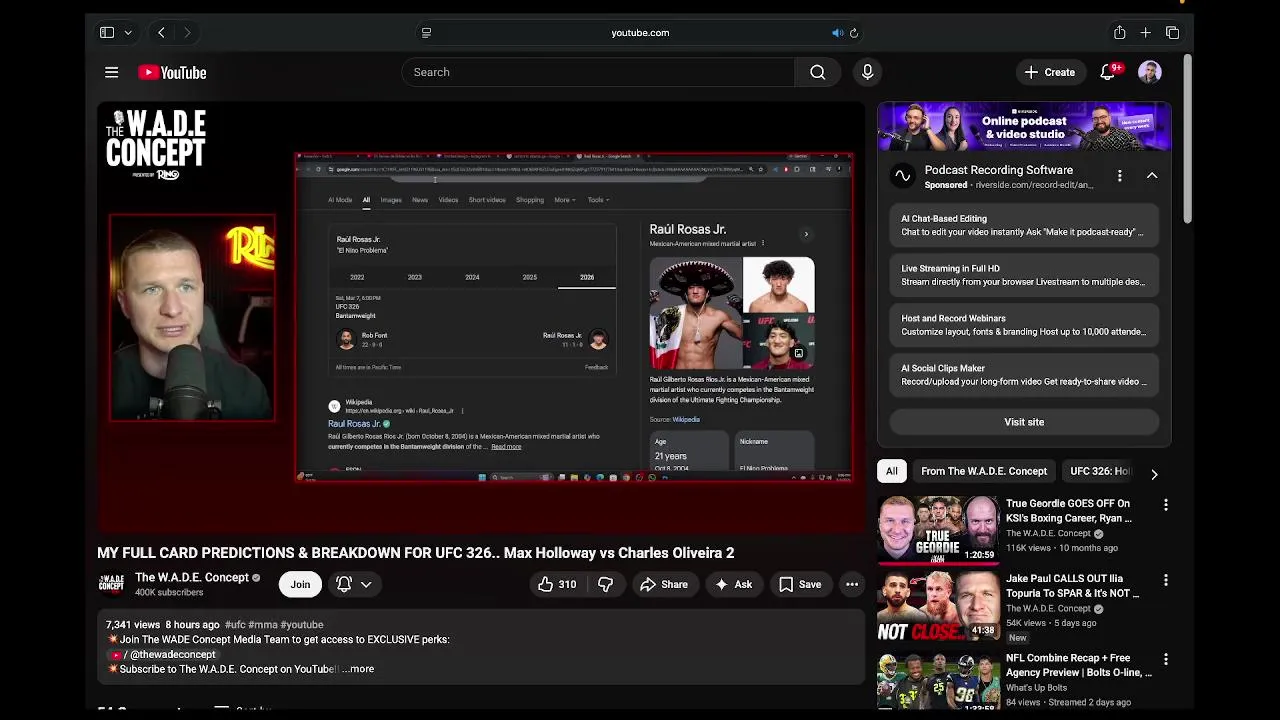The height and width of the screenshot is (720, 1280).
Task: Go back in Safari
Action: [x=161, y=32]
